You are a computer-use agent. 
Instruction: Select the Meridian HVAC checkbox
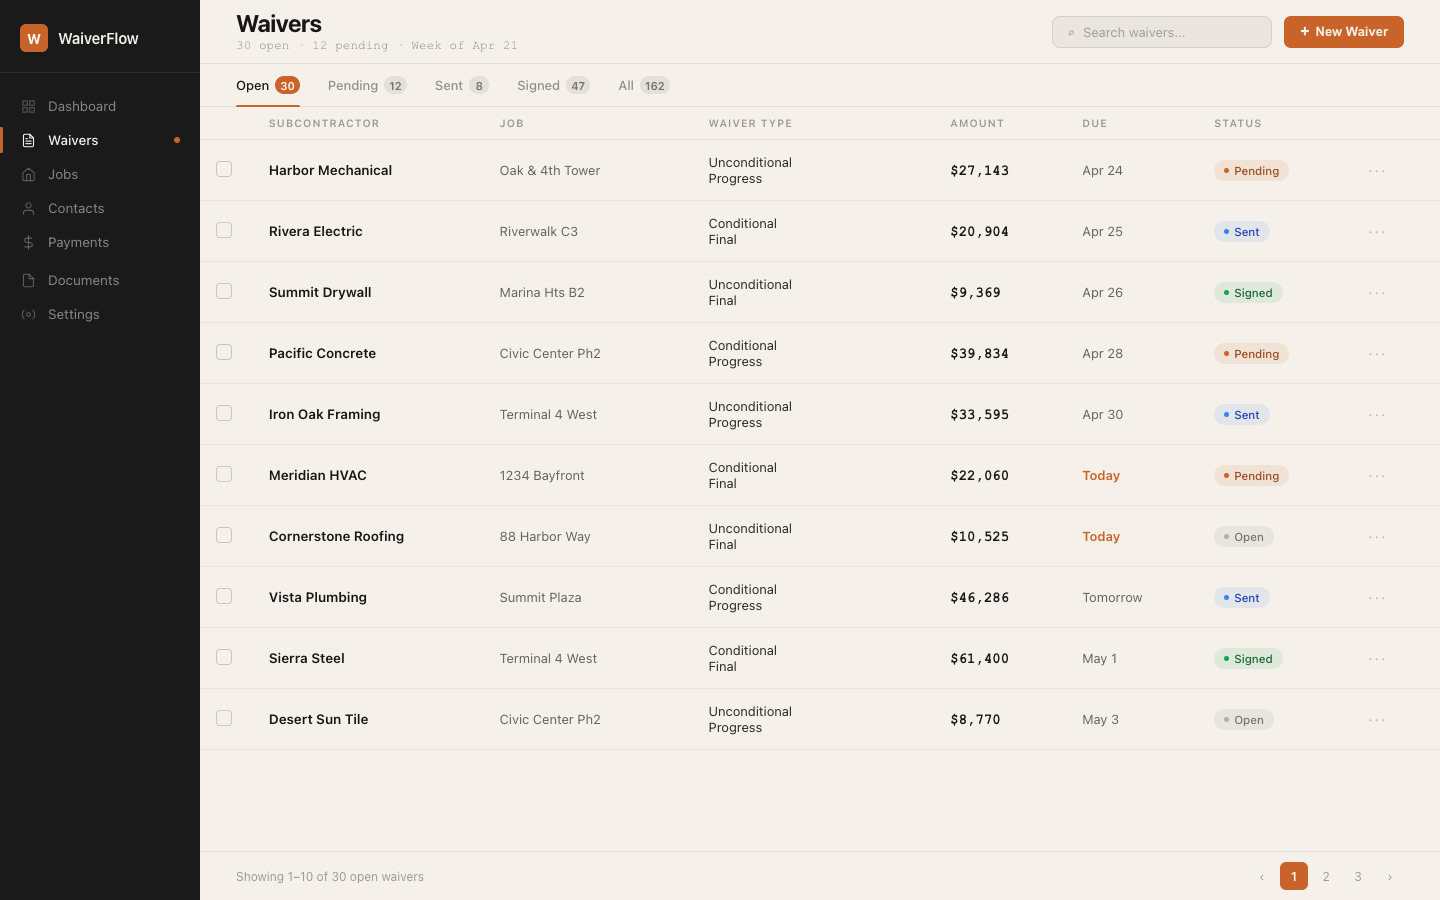224,474
